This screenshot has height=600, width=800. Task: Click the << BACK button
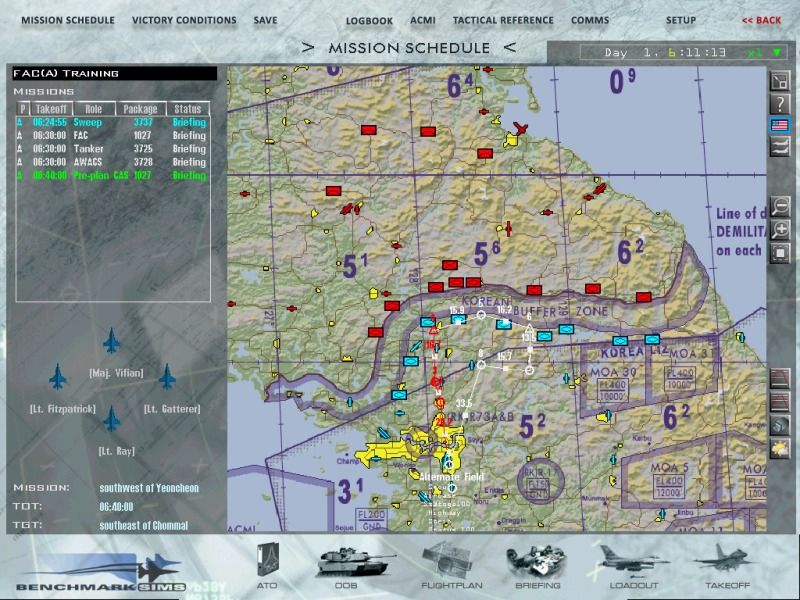(x=761, y=20)
